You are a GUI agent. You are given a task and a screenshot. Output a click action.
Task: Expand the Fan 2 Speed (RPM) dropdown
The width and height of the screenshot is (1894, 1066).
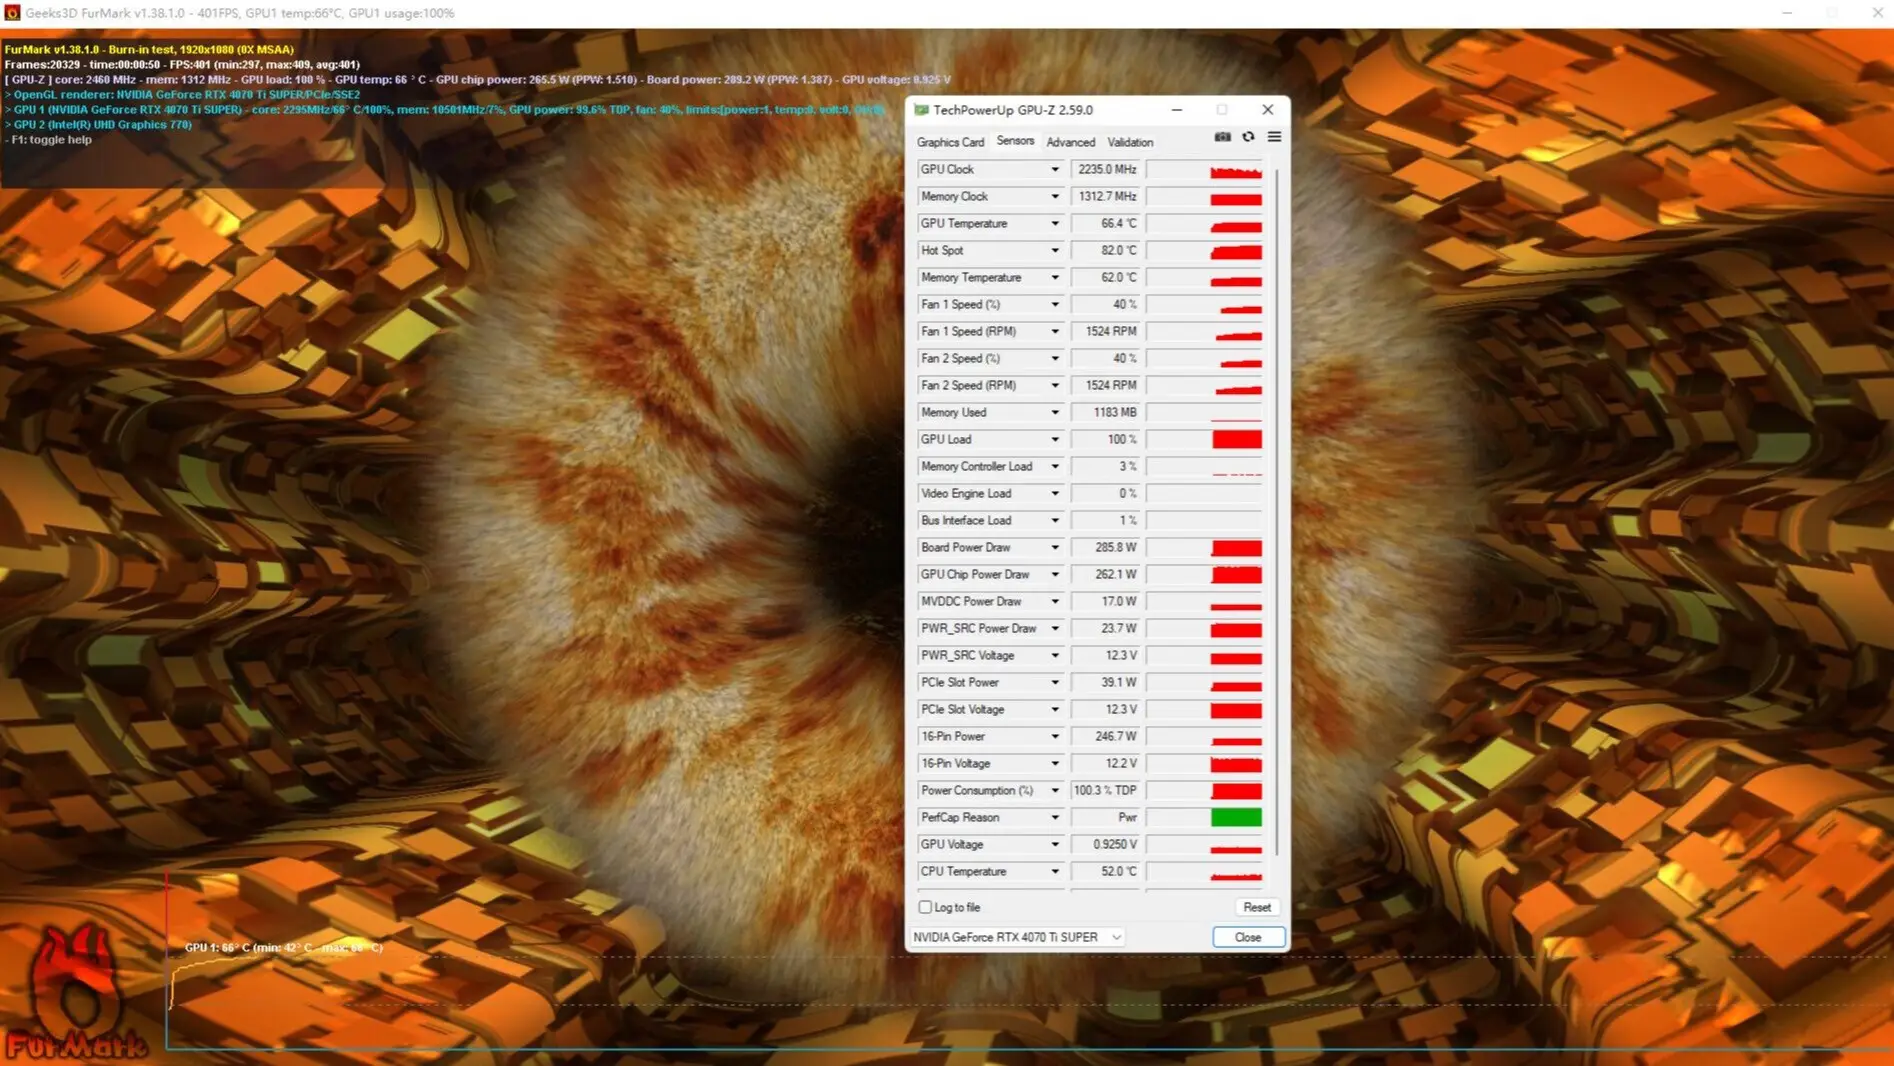pos(1054,386)
